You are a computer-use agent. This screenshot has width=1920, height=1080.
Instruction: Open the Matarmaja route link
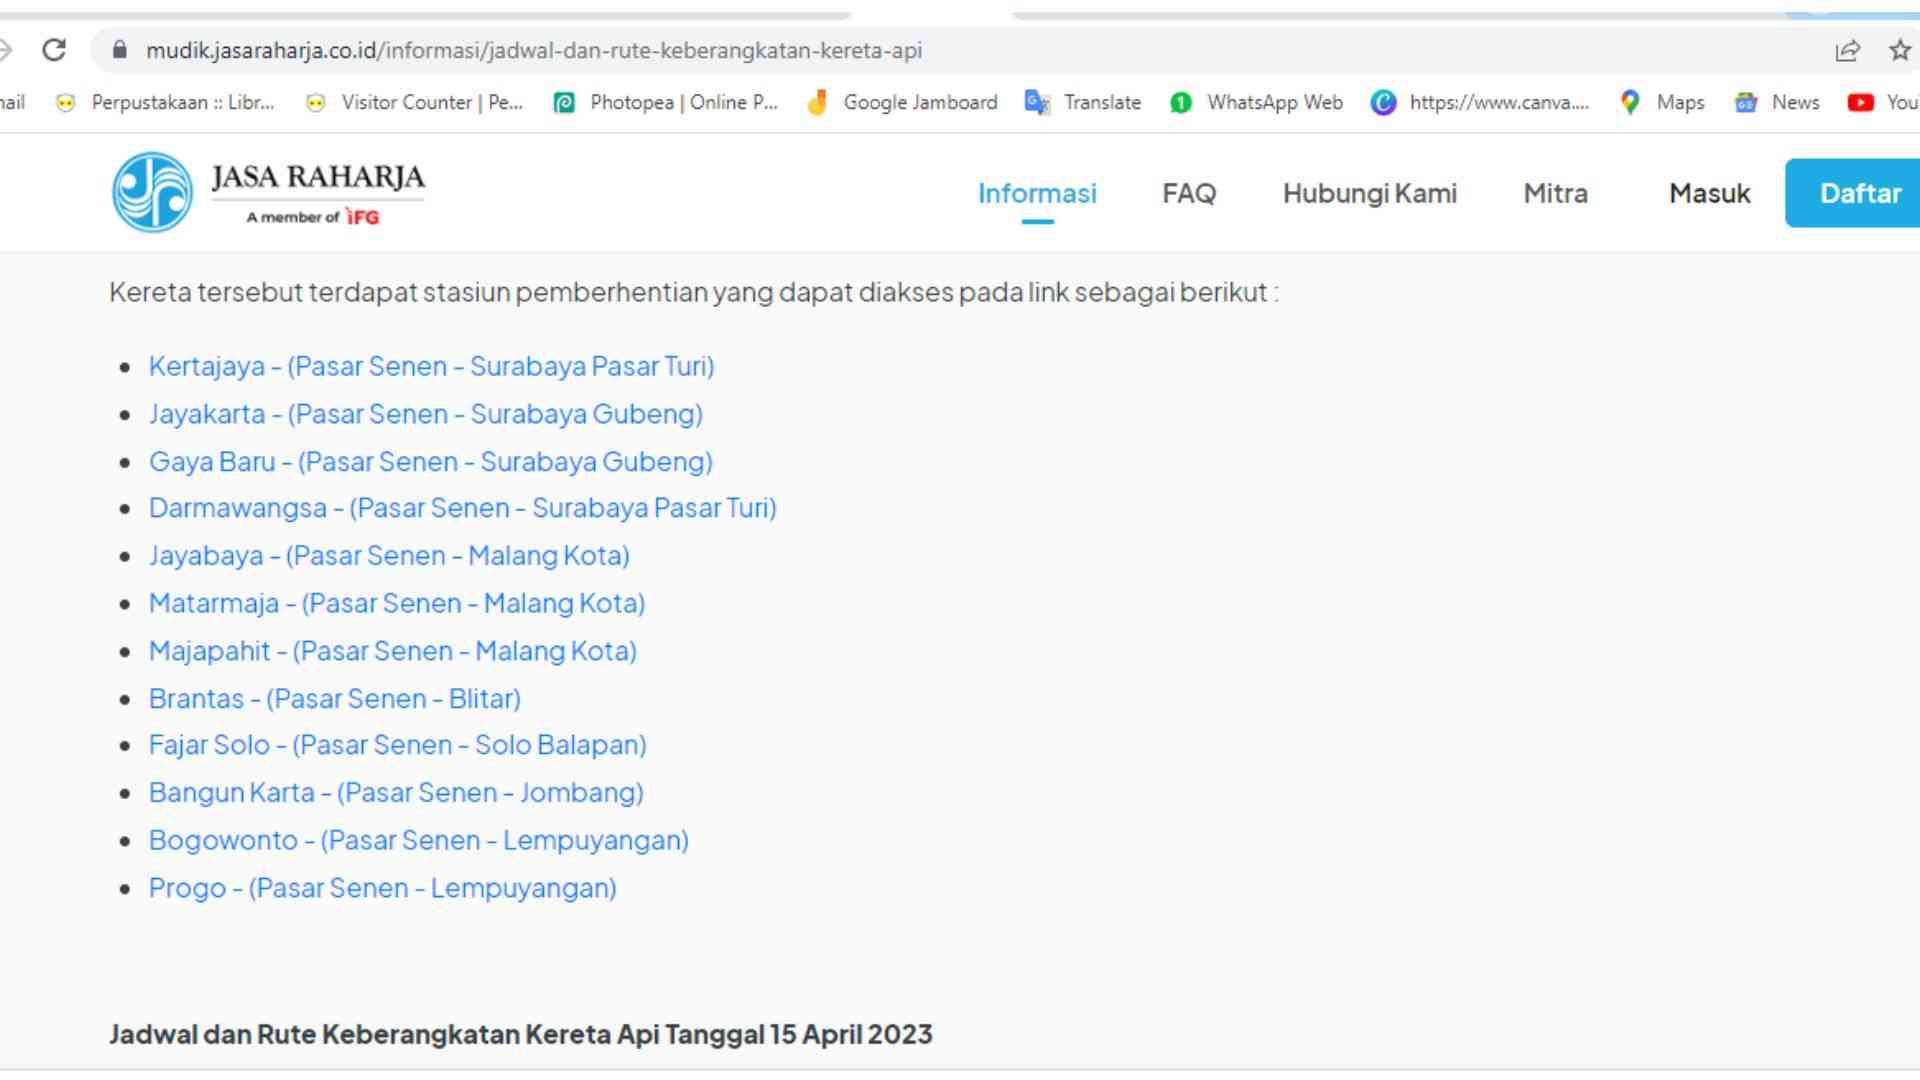click(397, 604)
